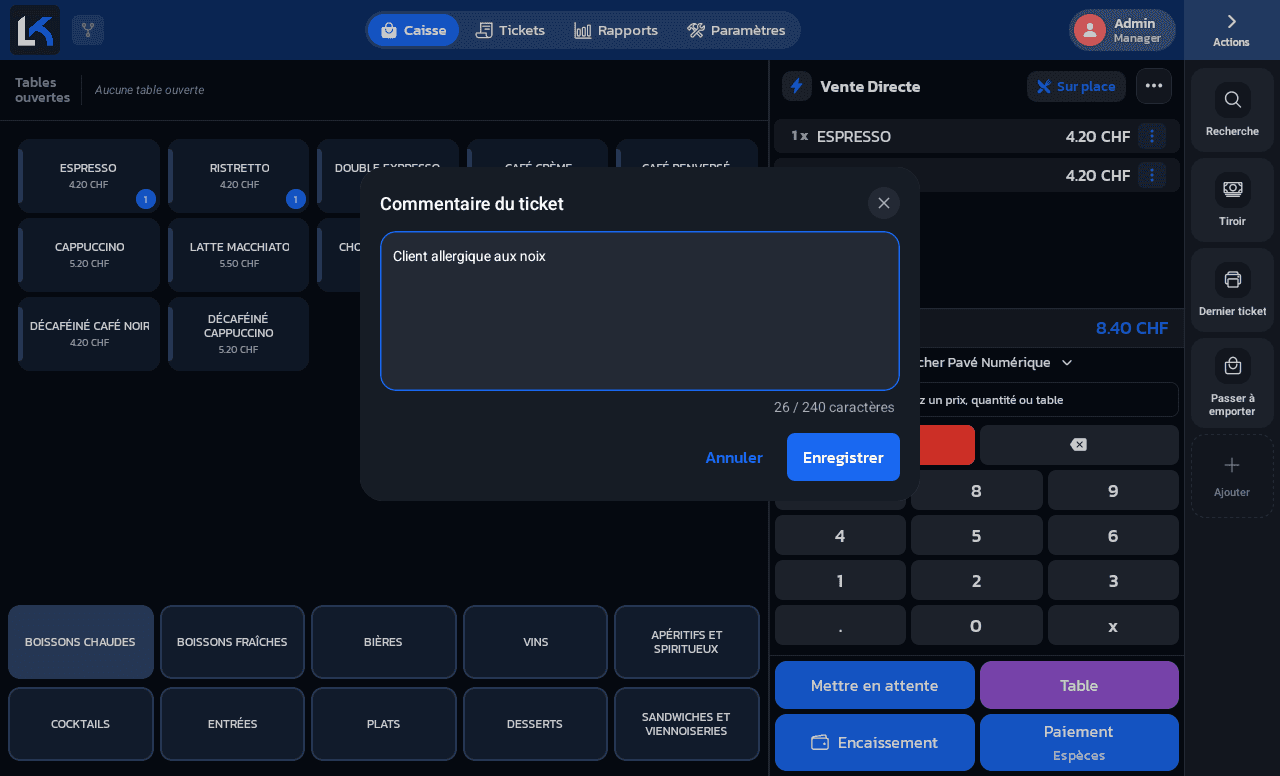1280x776 pixels.
Task: Click the red keypad clear button
Action: (947, 445)
